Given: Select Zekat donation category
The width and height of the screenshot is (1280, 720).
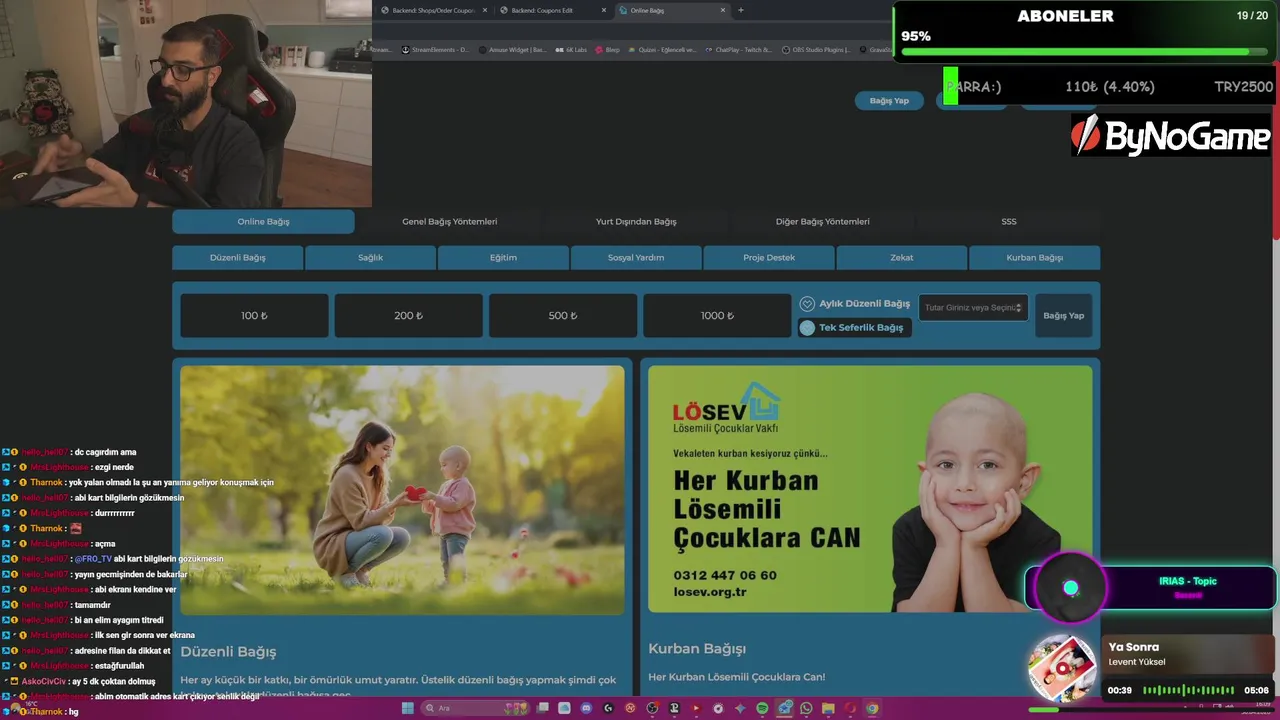Looking at the screenshot, I should [902, 257].
